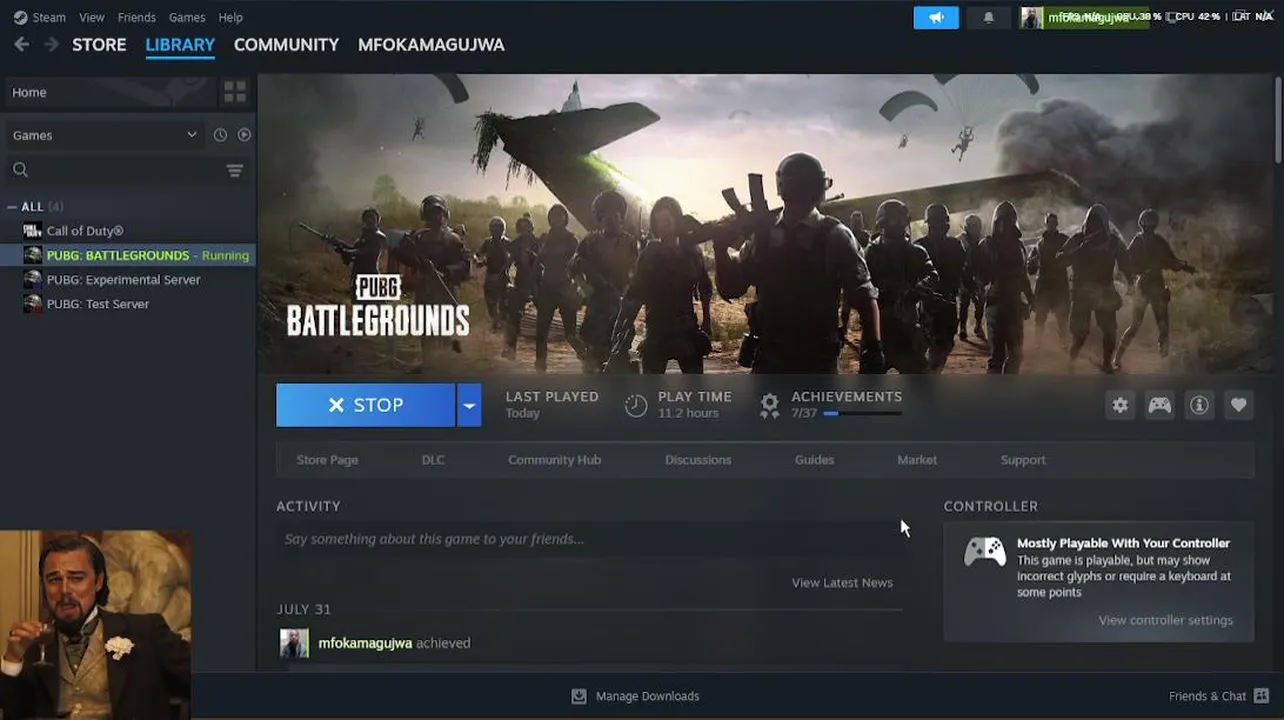Open the Help menu

click(x=231, y=17)
